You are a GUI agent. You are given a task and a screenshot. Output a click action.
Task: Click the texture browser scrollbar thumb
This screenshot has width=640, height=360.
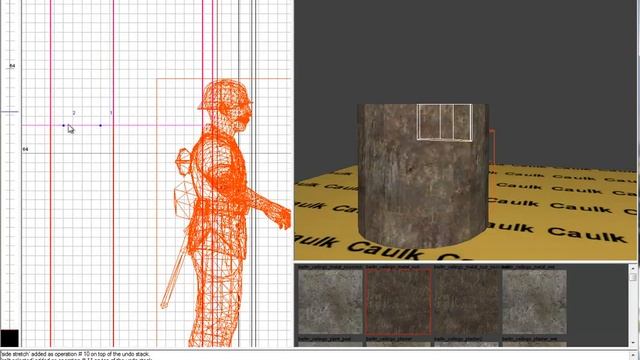[633, 277]
